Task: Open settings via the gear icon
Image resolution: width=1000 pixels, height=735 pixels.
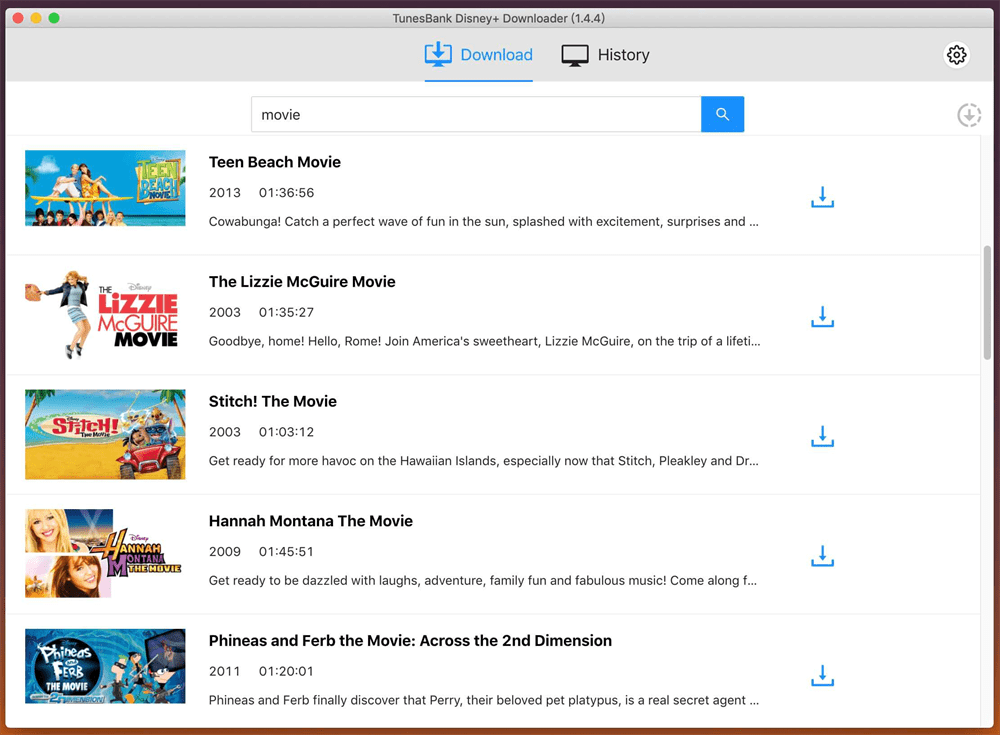Action: [956, 55]
